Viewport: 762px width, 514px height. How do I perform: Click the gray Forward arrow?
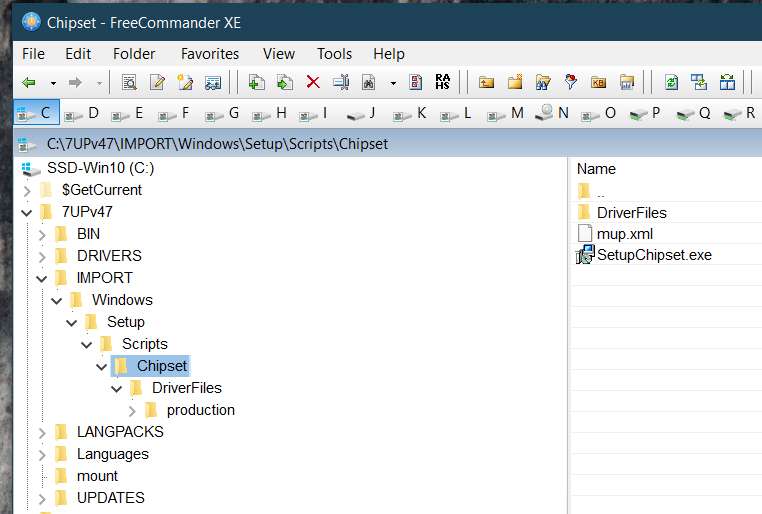tap(75, 83)
